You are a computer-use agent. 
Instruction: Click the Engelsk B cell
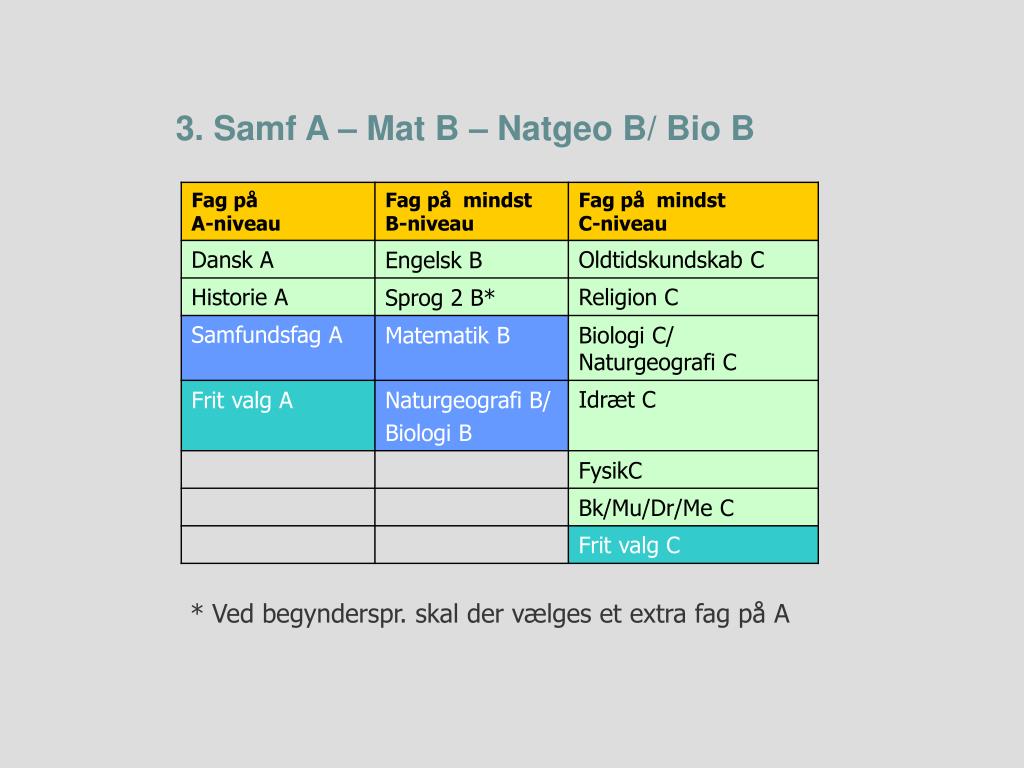(472, 260)
